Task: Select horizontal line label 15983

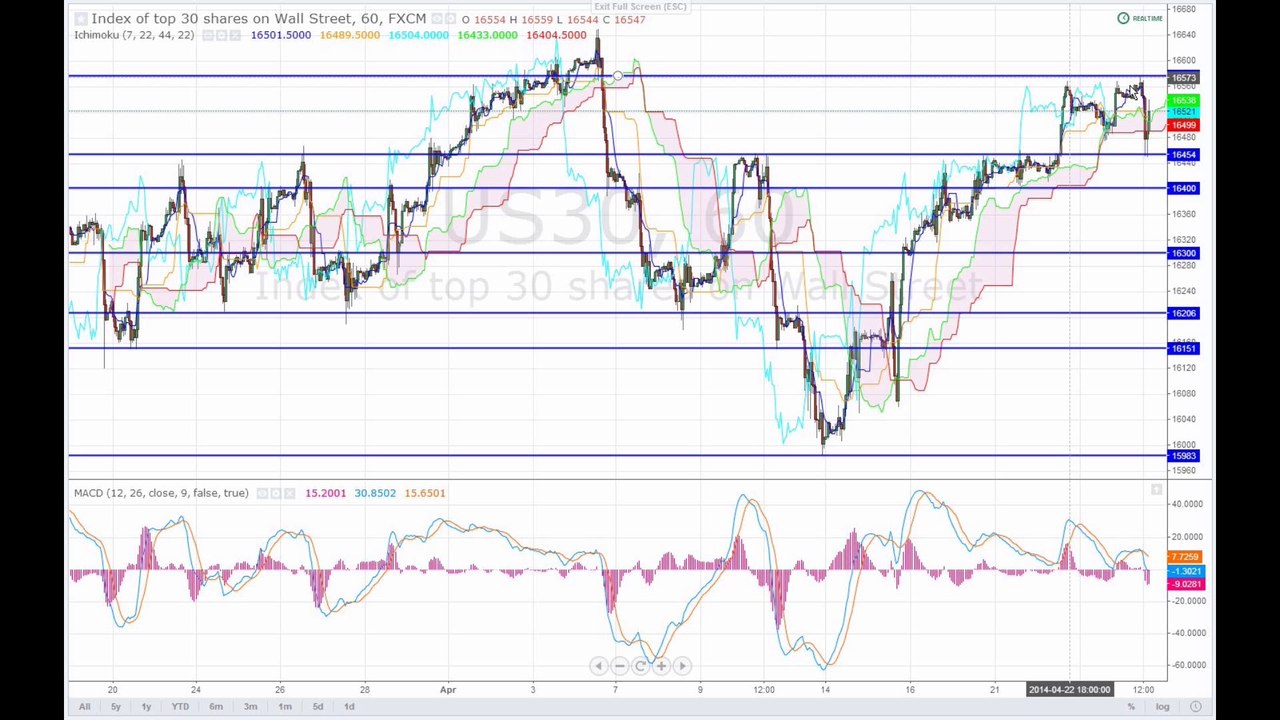Action: 1183,457
